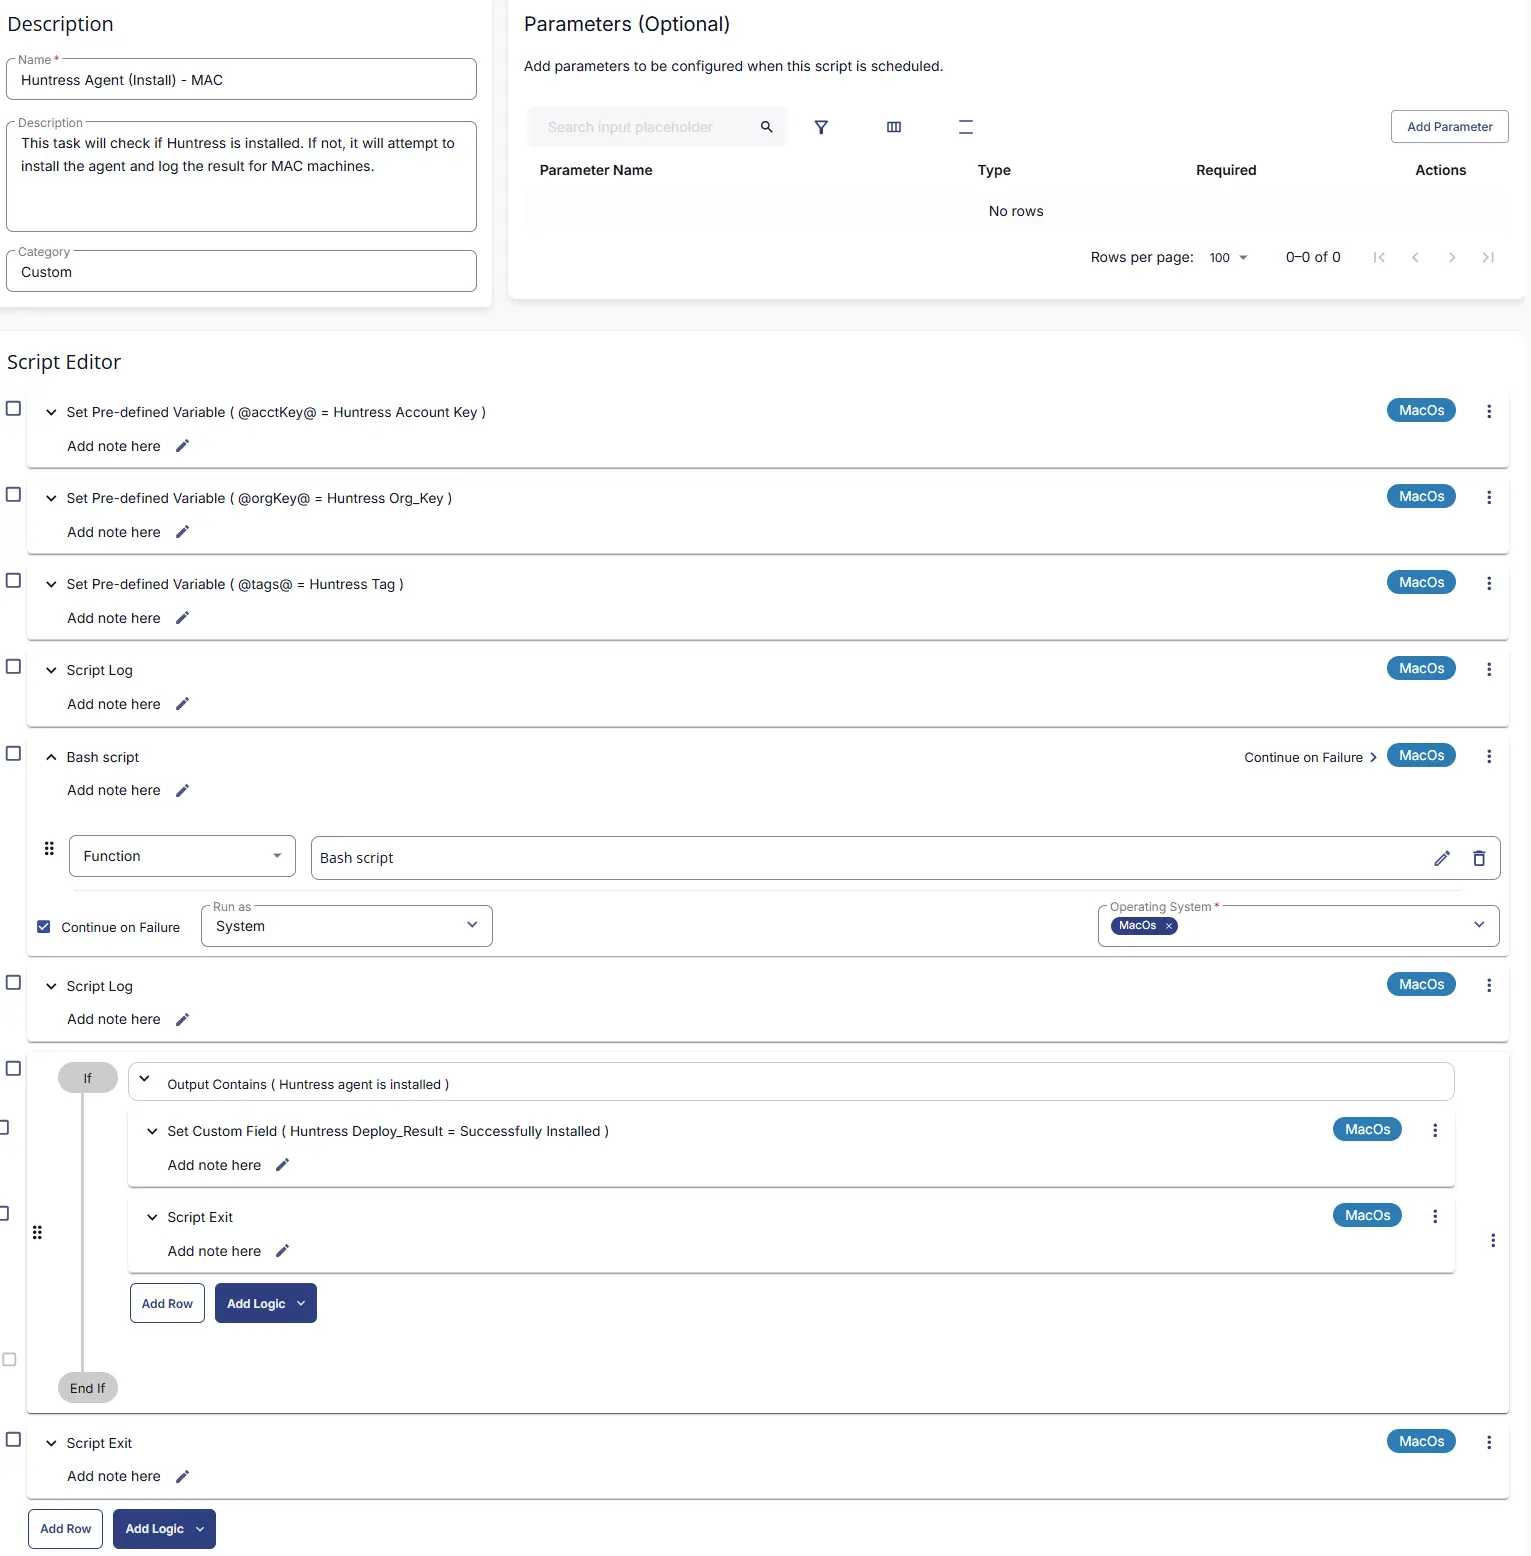This screenshot has height=1556, width=1531.
Task: Edit the note on @tags@ variable row
Action: [x=182, y=618]
